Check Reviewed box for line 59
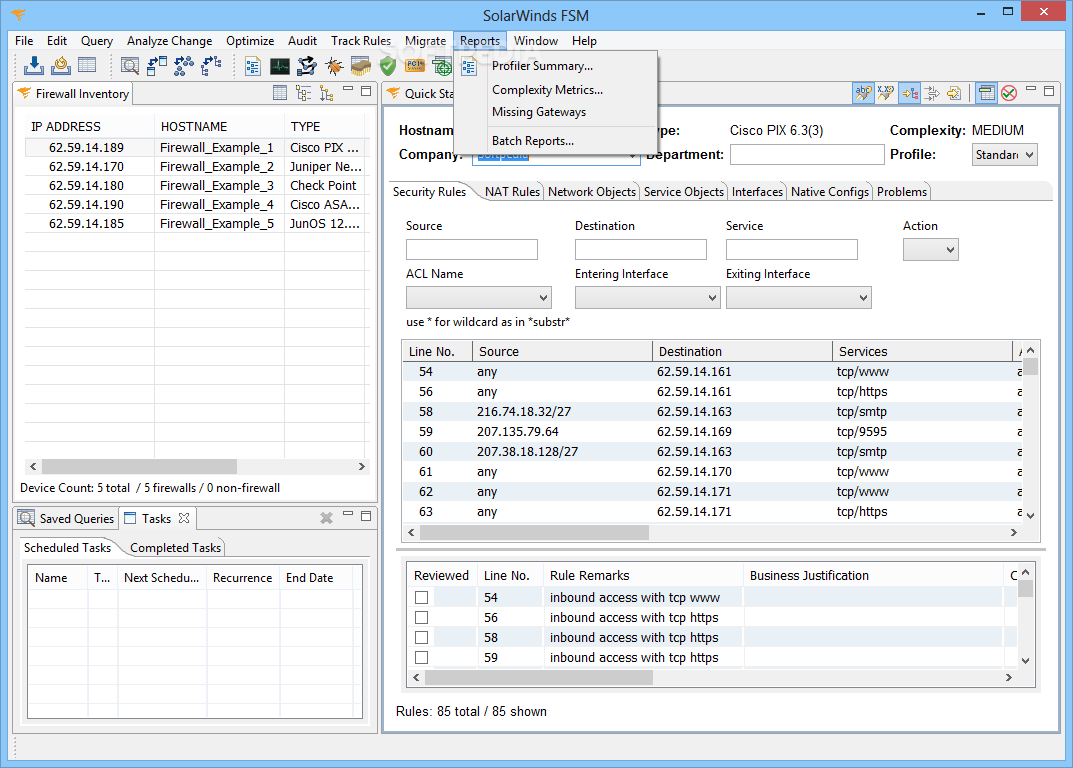 pyautogui.click(x=422, y=657)
